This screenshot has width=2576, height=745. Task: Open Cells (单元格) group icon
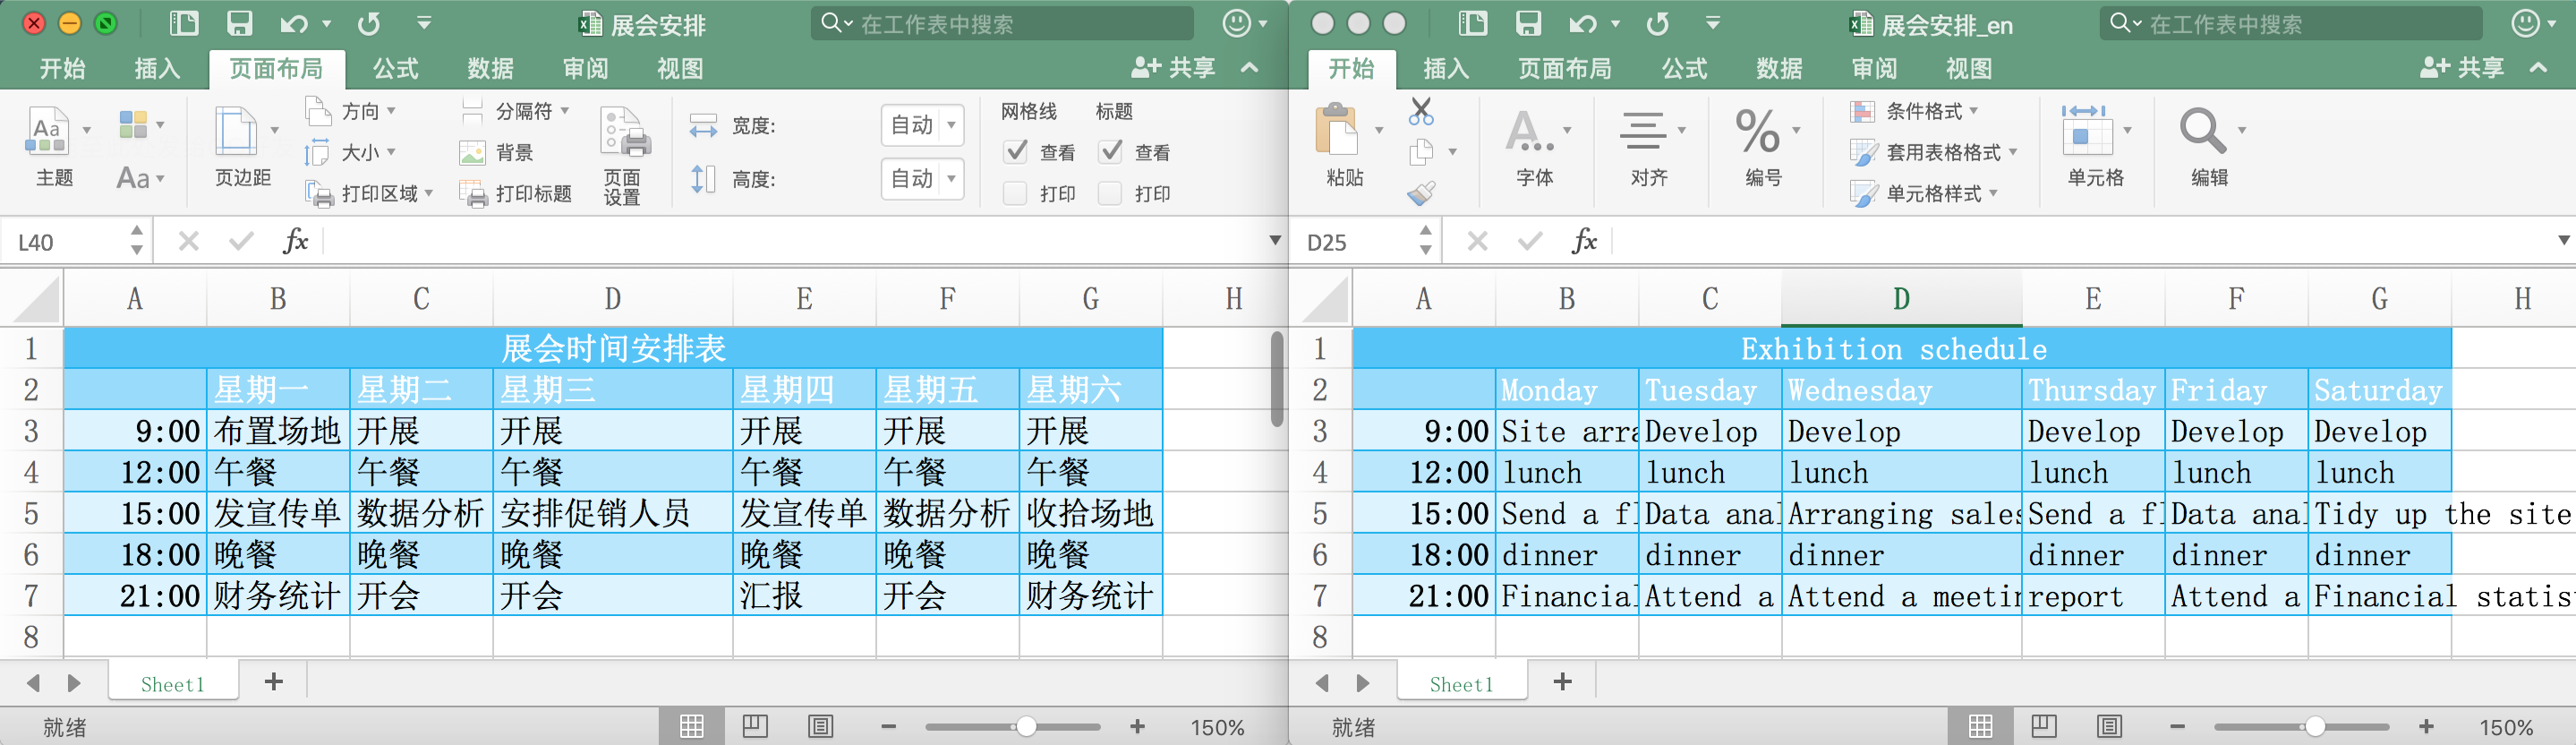[x=2087, y=130]
